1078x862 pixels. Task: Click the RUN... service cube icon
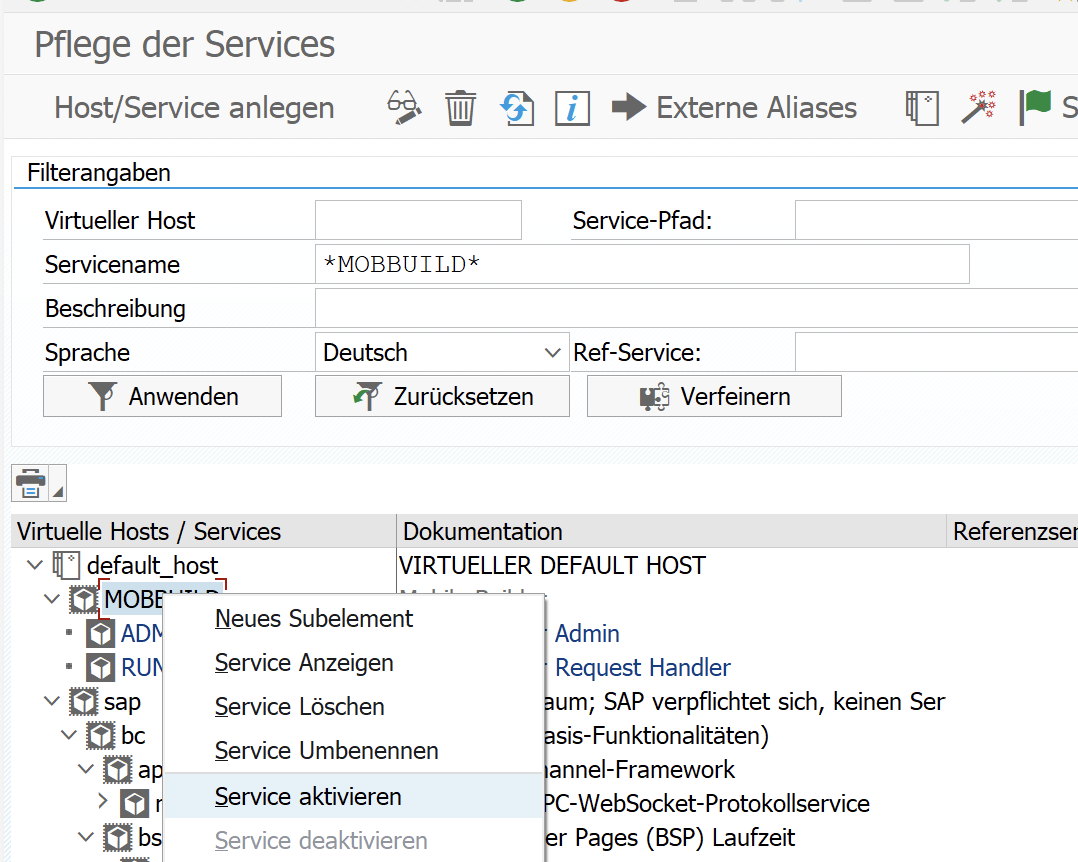pos(100,667)
